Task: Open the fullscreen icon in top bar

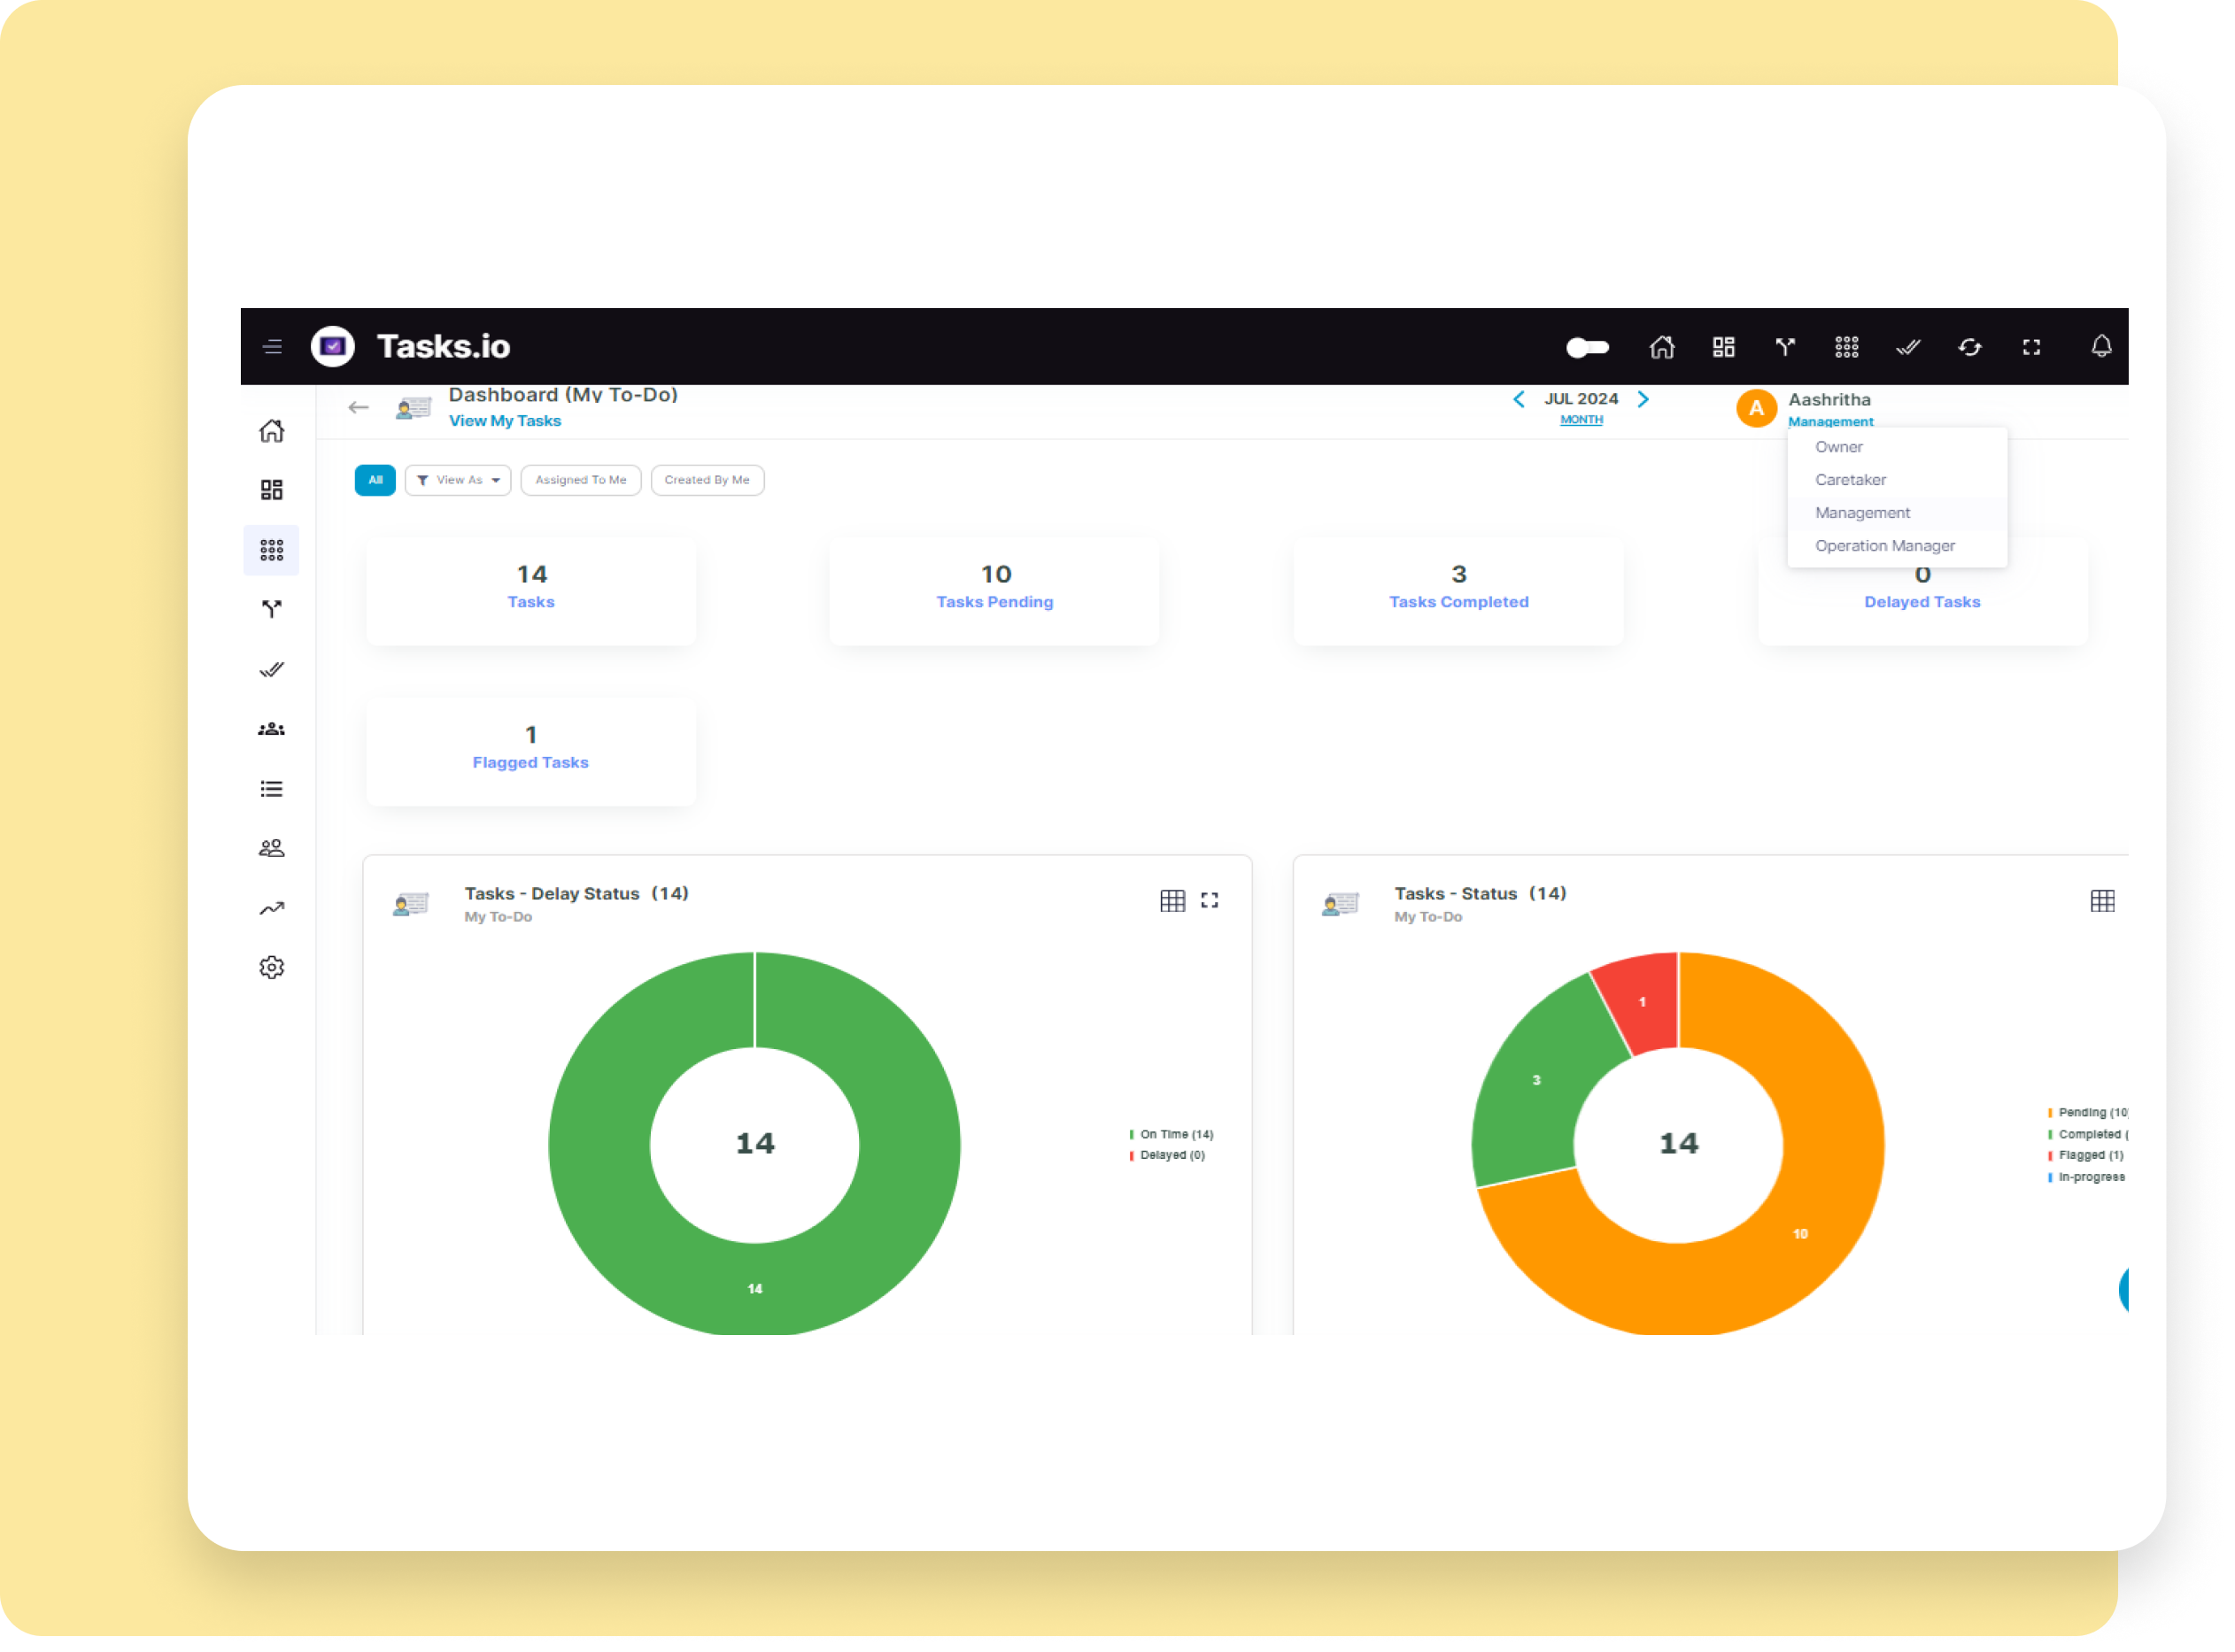Action: point(2031,347)
